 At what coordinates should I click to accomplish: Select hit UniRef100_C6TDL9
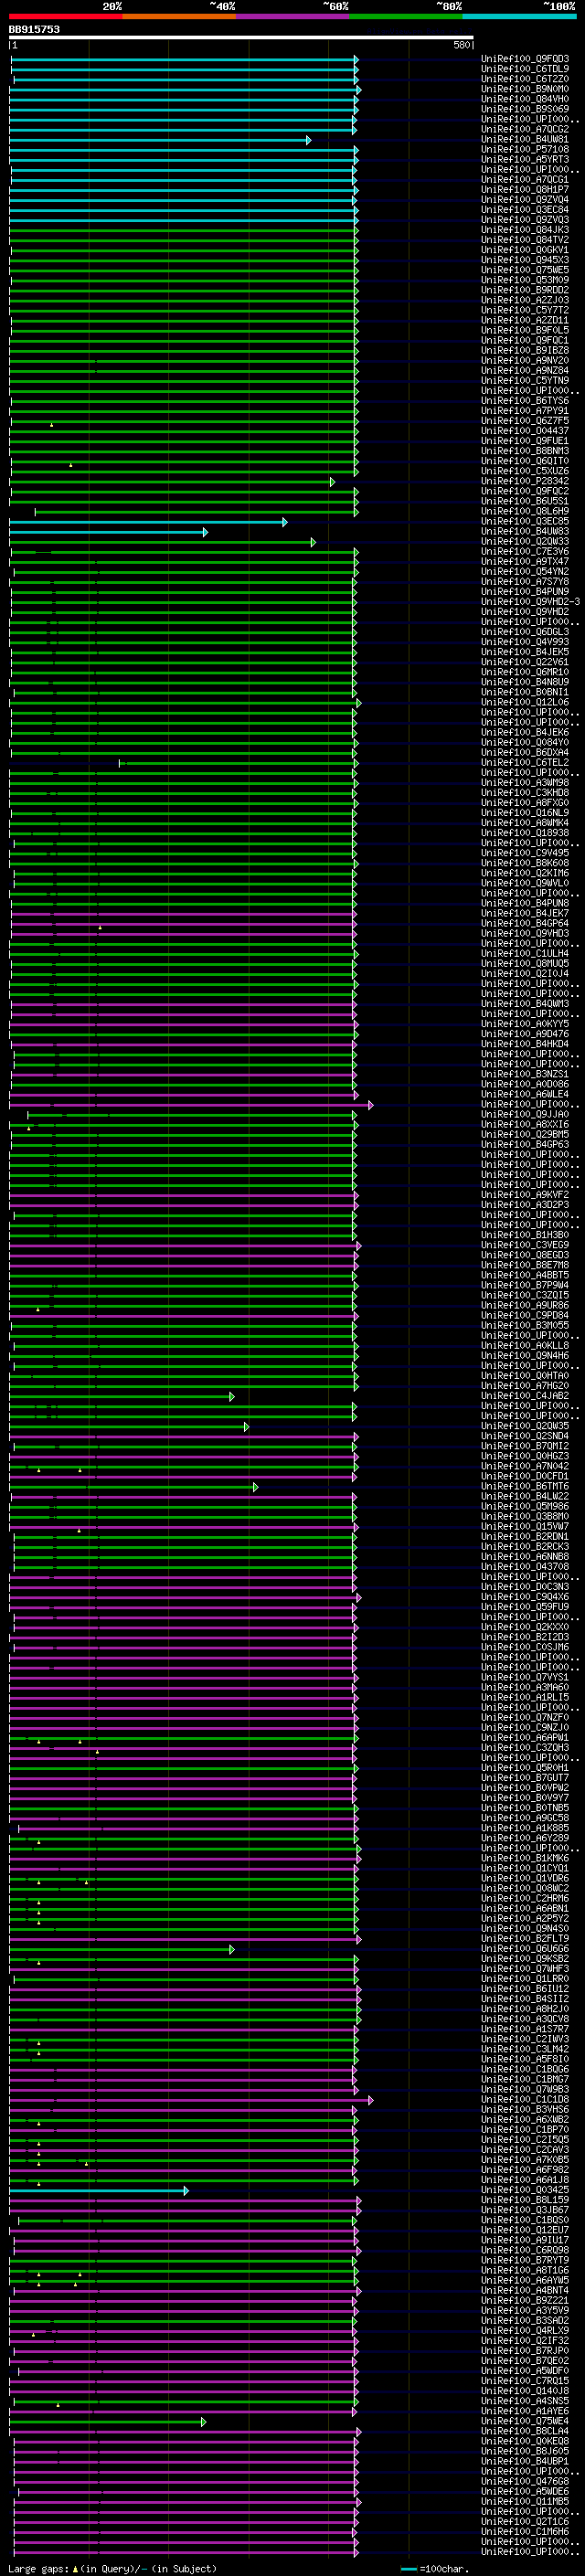[x=525, y=69]
